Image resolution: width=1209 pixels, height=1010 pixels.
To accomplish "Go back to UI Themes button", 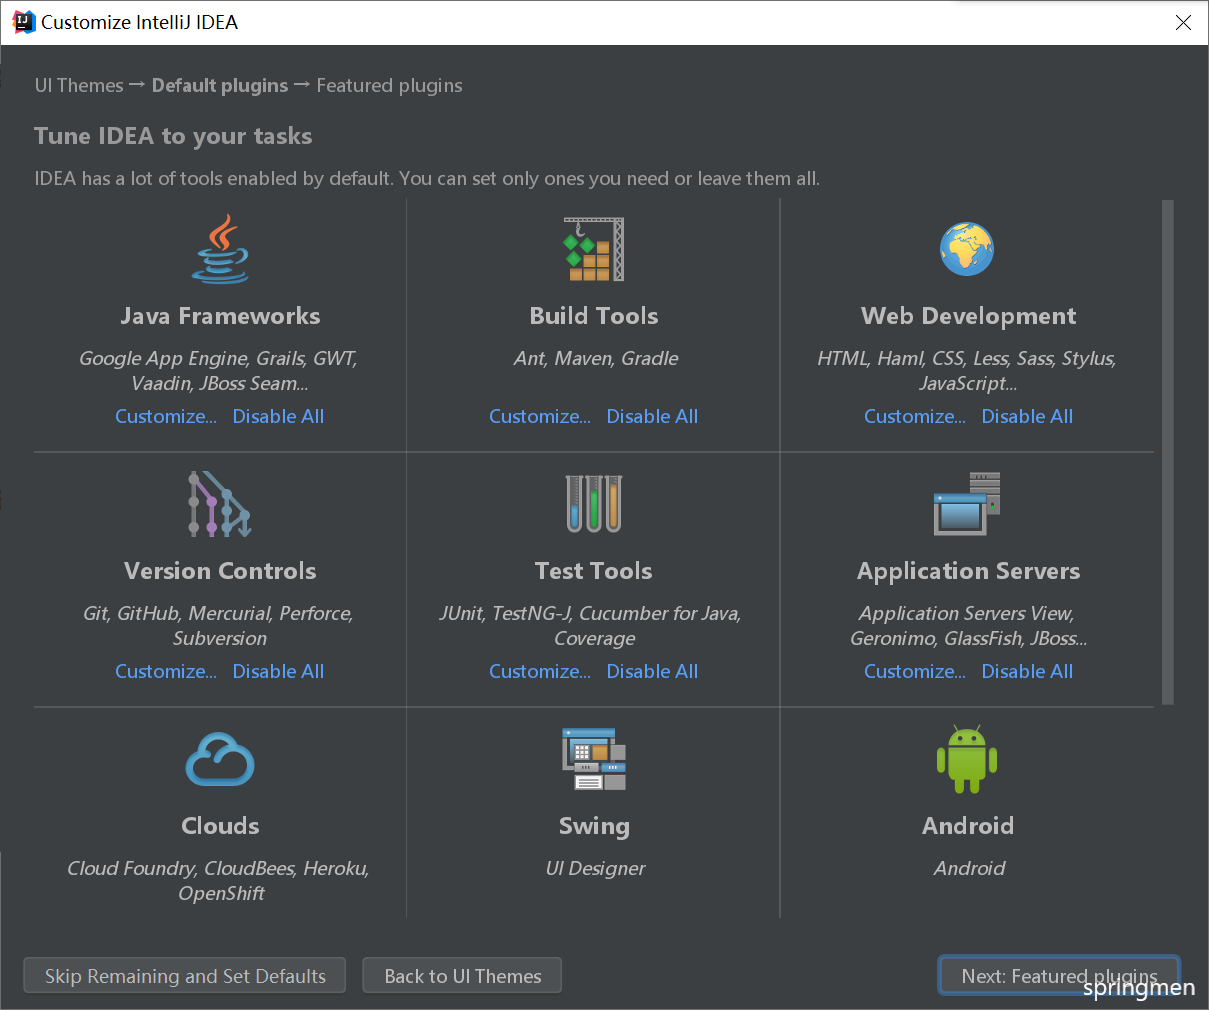I will pos(462,976).
